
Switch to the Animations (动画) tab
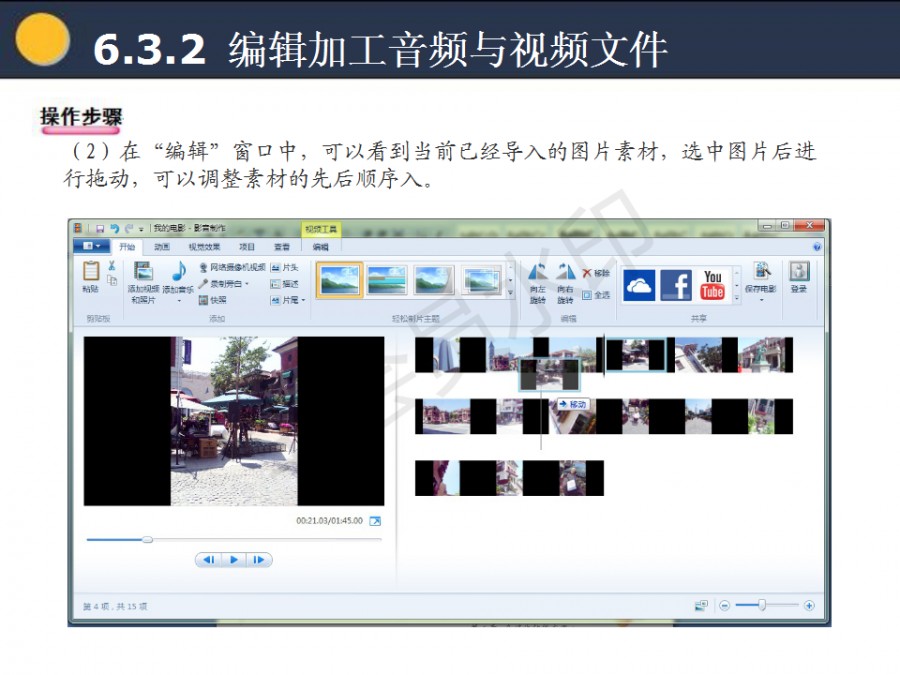pyautogui.click(x=162, y=246)
